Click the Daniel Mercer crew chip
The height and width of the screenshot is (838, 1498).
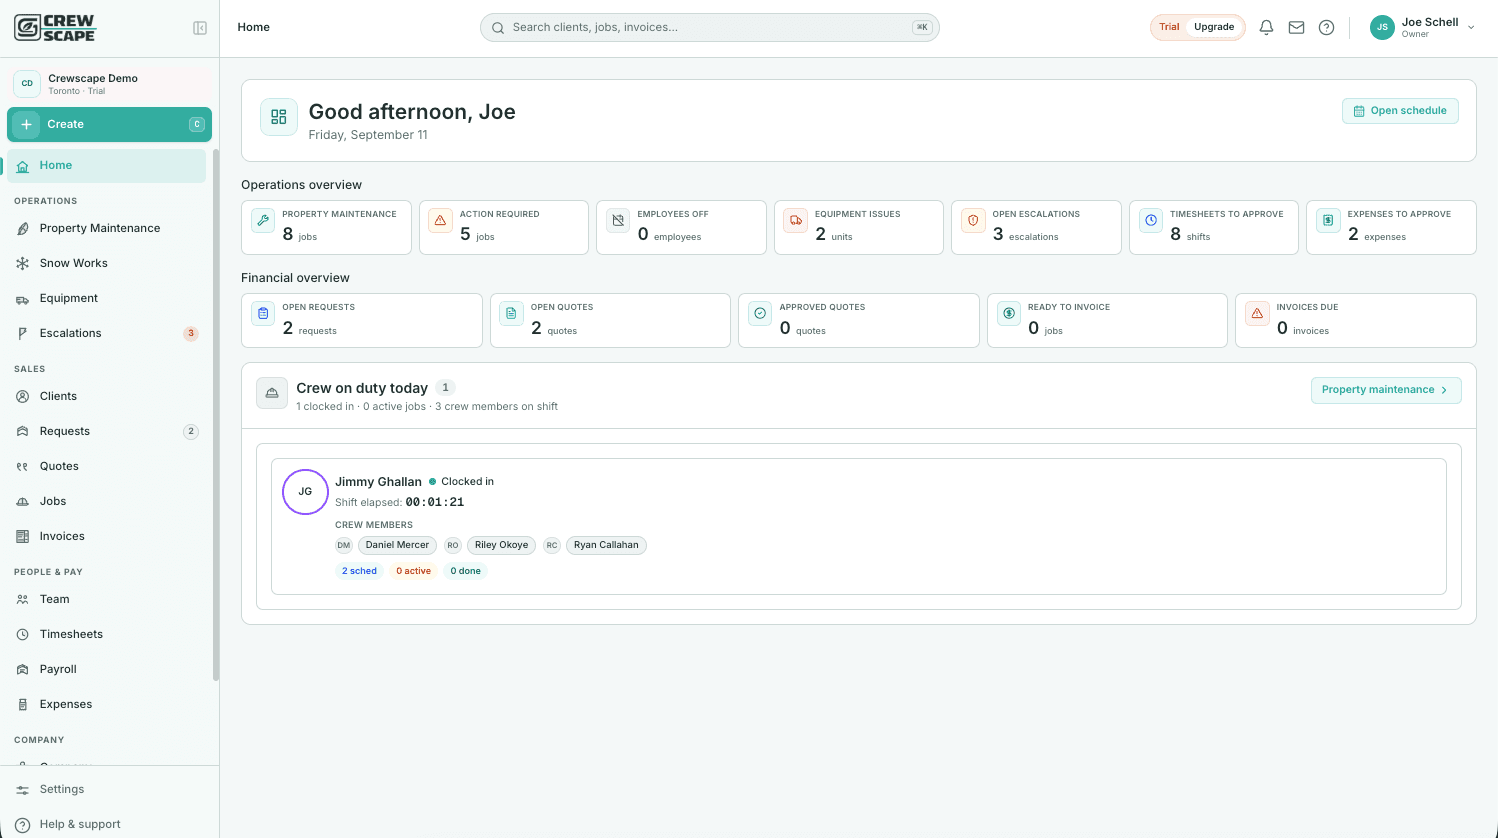[x=397, y=545]
